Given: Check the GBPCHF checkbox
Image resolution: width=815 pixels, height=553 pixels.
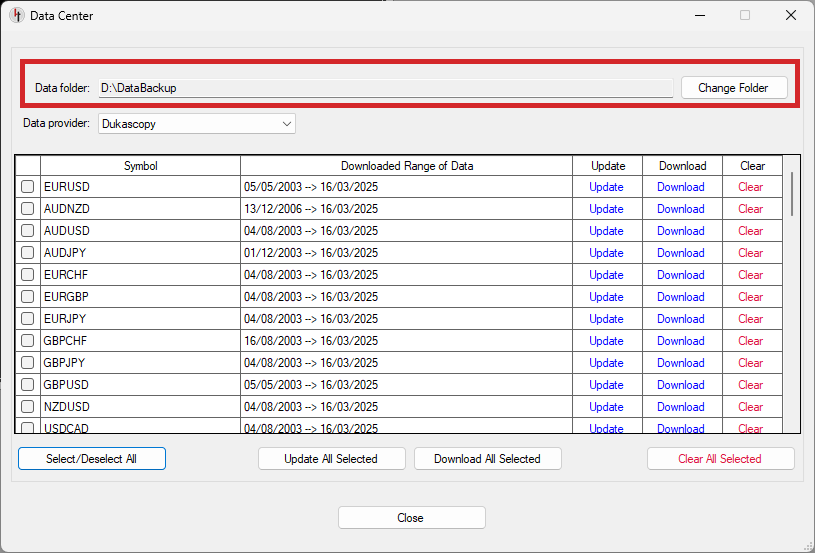Looking at the screenshot, I should click(28, 340).
